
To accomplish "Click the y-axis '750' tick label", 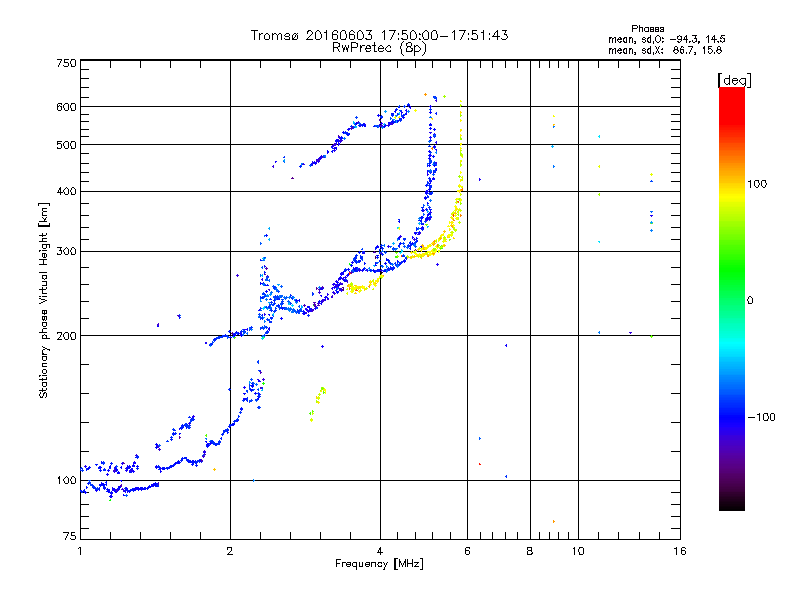I will pyautogui.click(x=66, y=63).
